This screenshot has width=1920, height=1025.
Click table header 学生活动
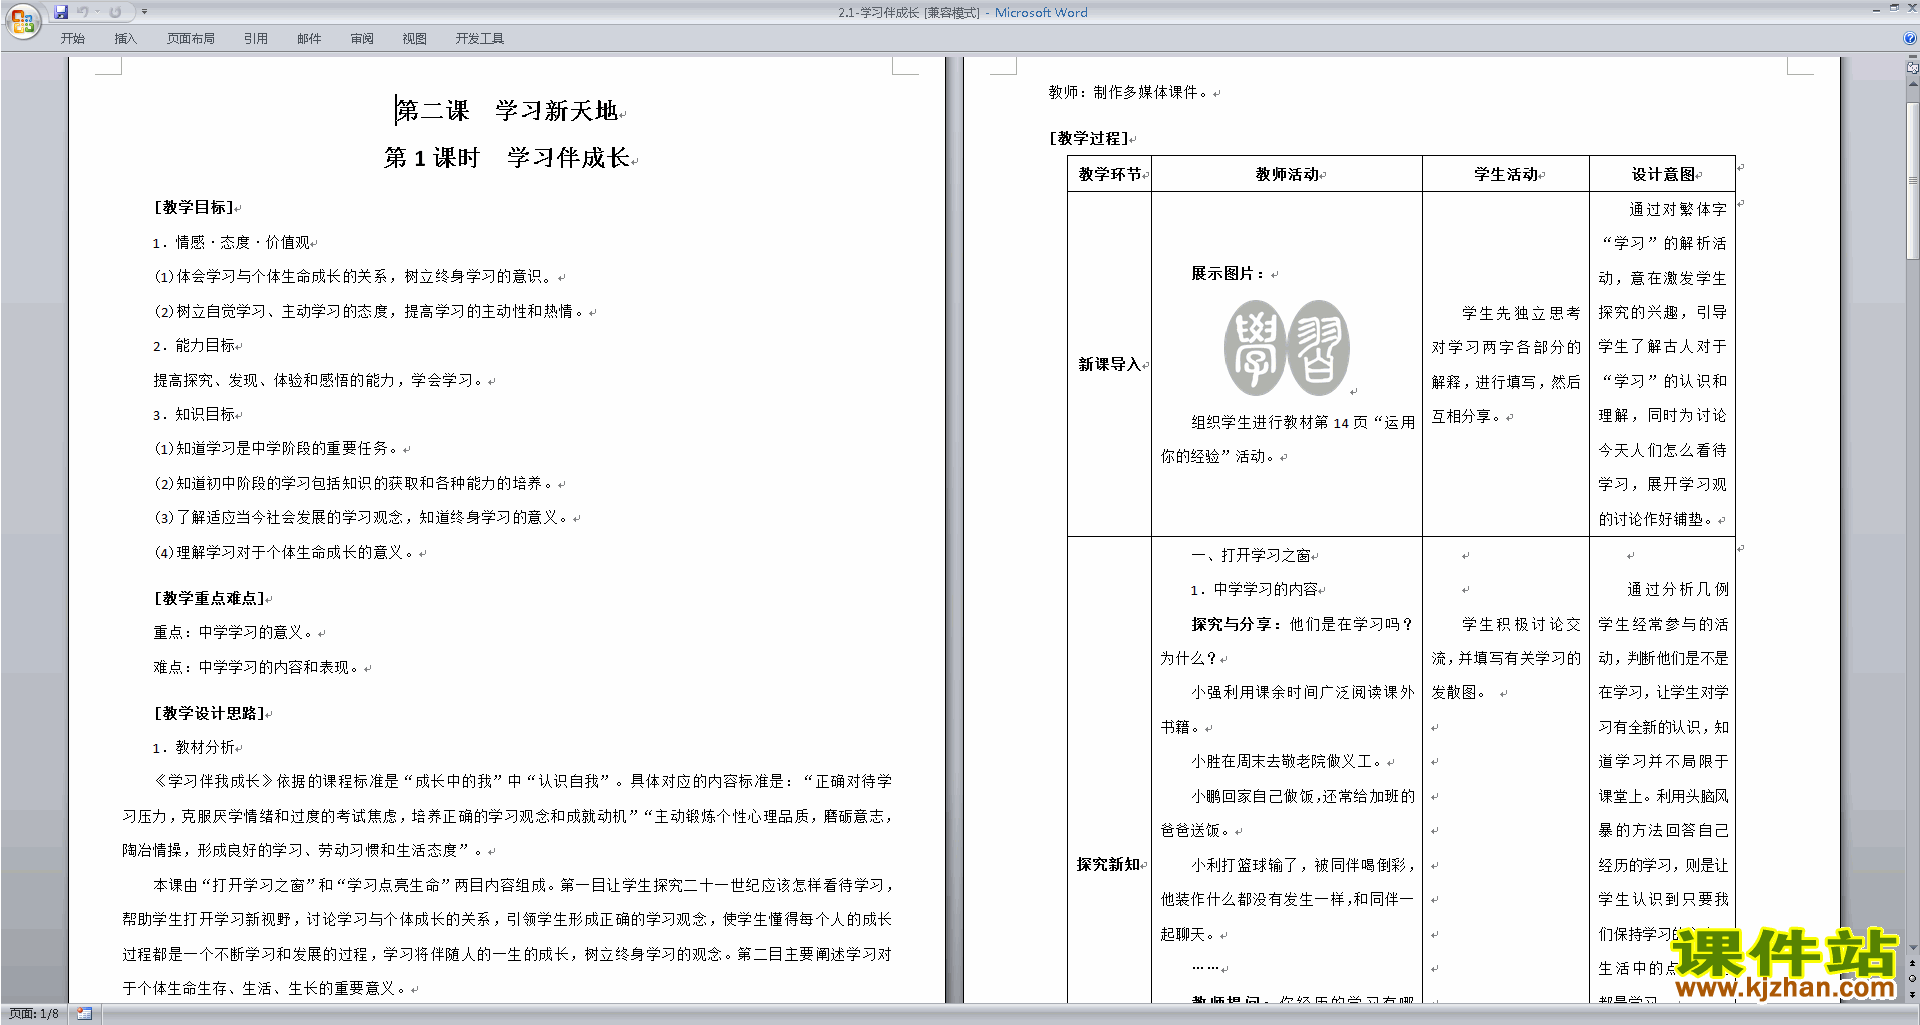pyautogui.click(x=1505, y=174)
